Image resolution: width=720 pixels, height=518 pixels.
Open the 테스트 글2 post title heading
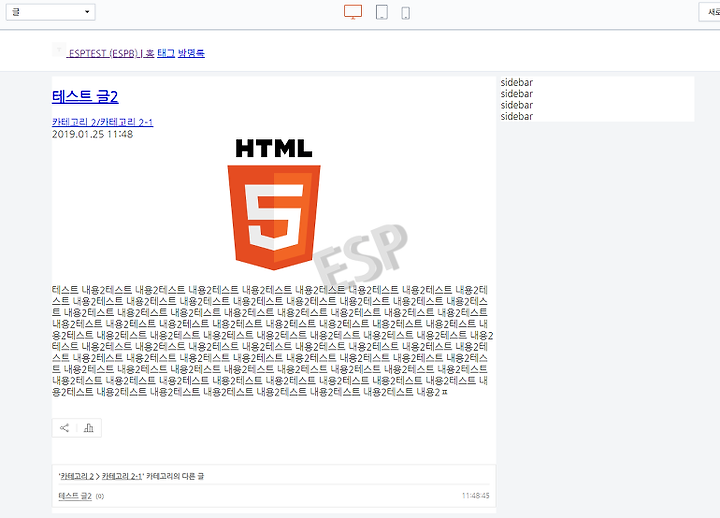pos(85,96)
